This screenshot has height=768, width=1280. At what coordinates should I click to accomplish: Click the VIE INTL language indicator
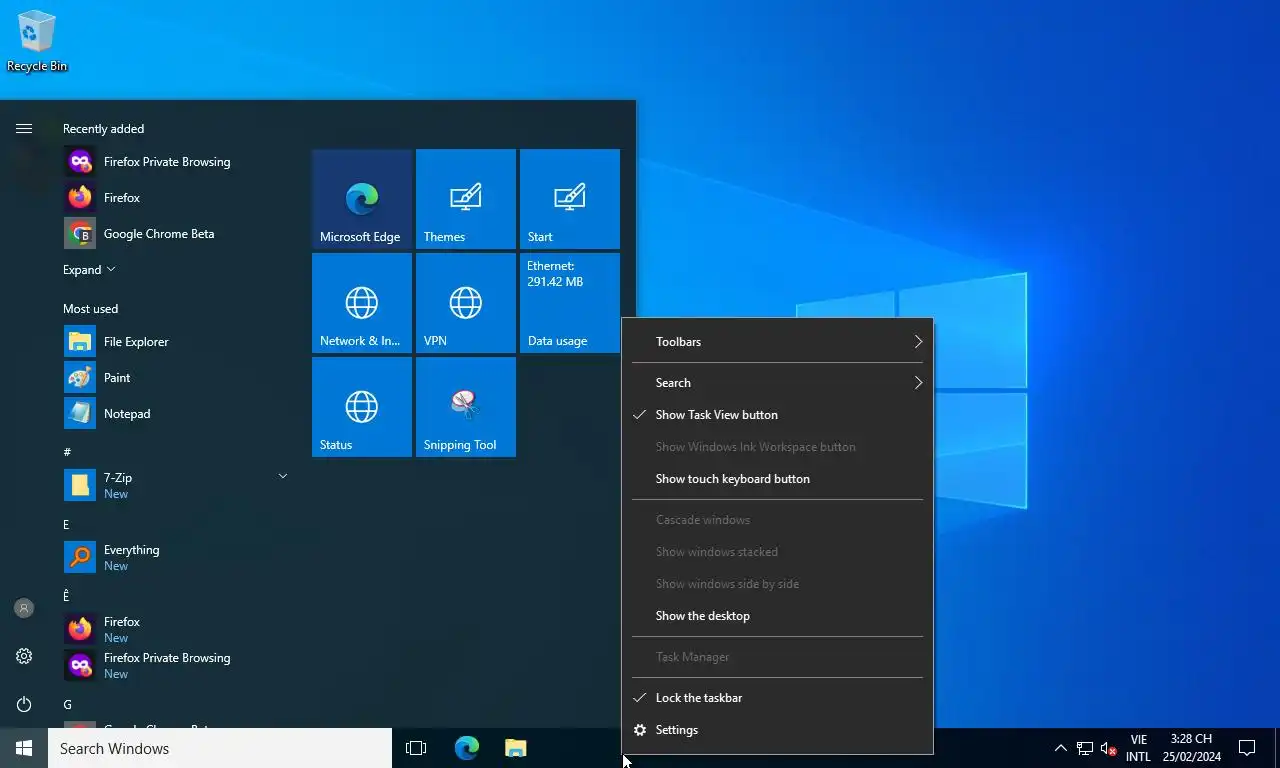[x=1138, y=748]
